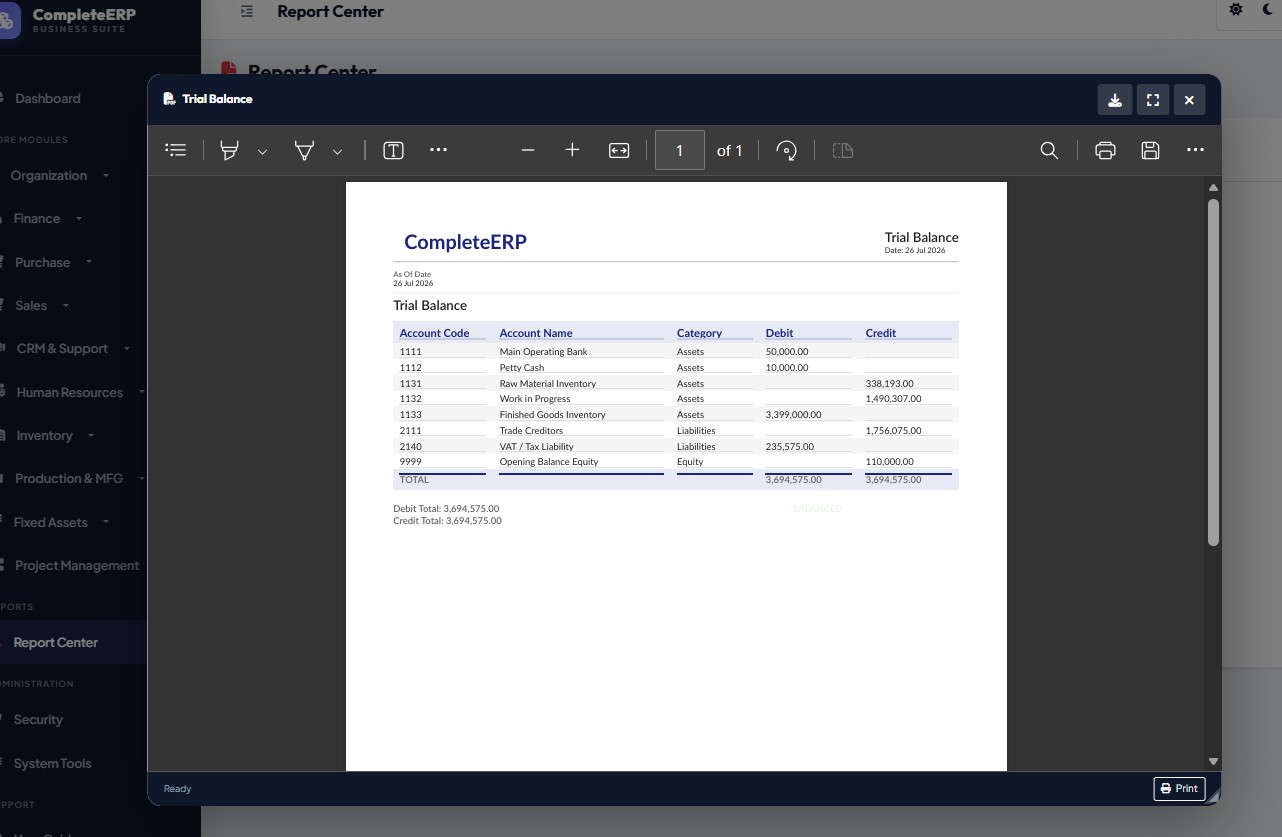Click the Main Operating Bank account name

pyautogui.click(x=543, y=352)
